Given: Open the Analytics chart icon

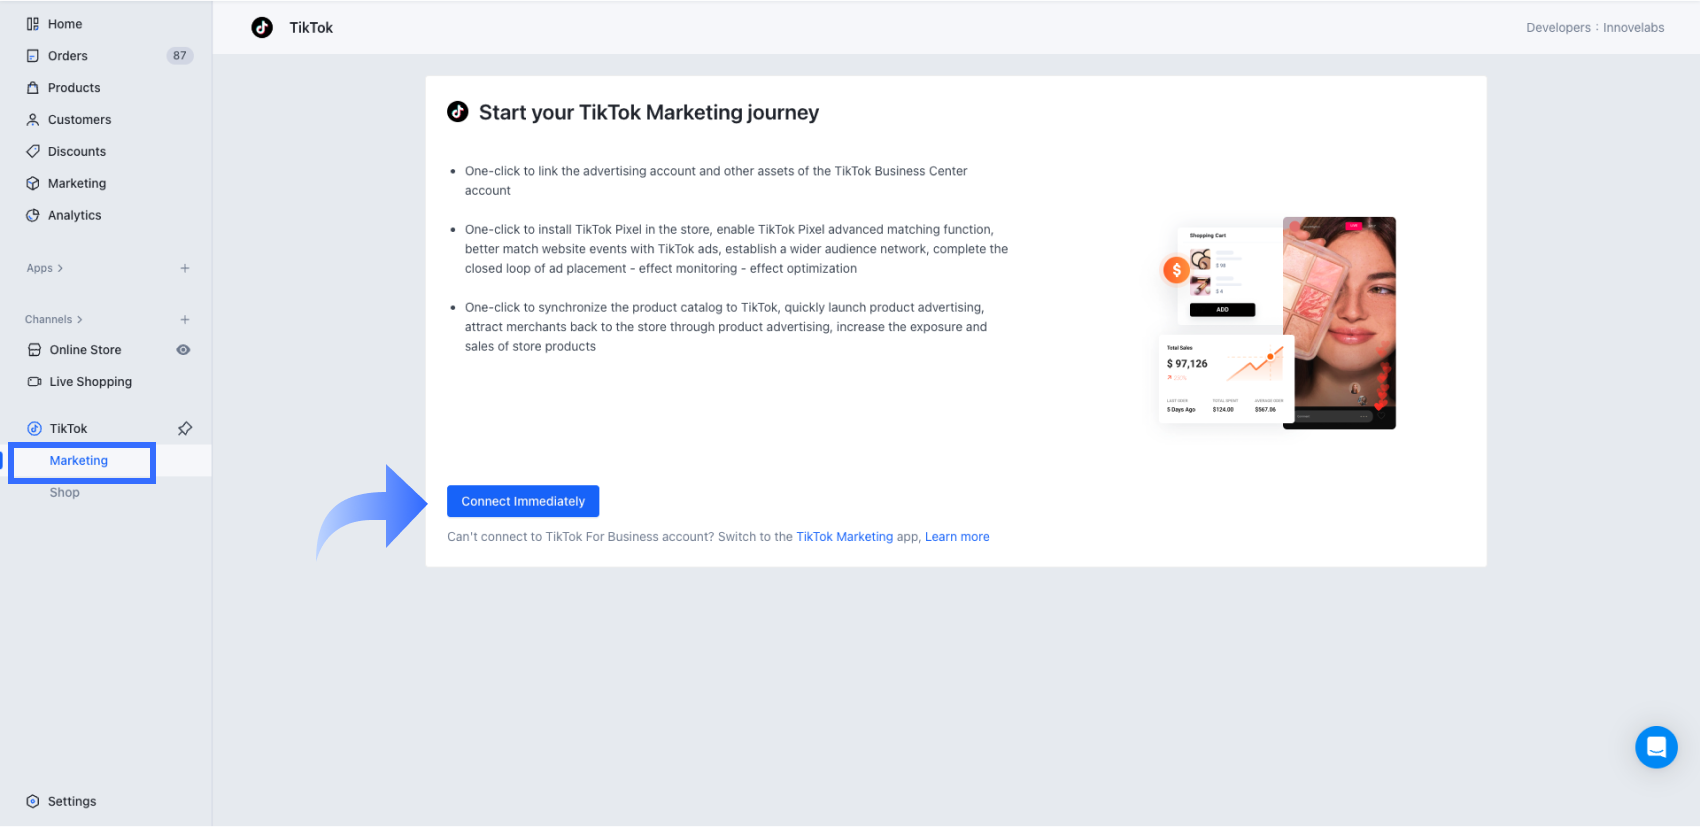Looking at the screenshot, I should click(33, 216).
